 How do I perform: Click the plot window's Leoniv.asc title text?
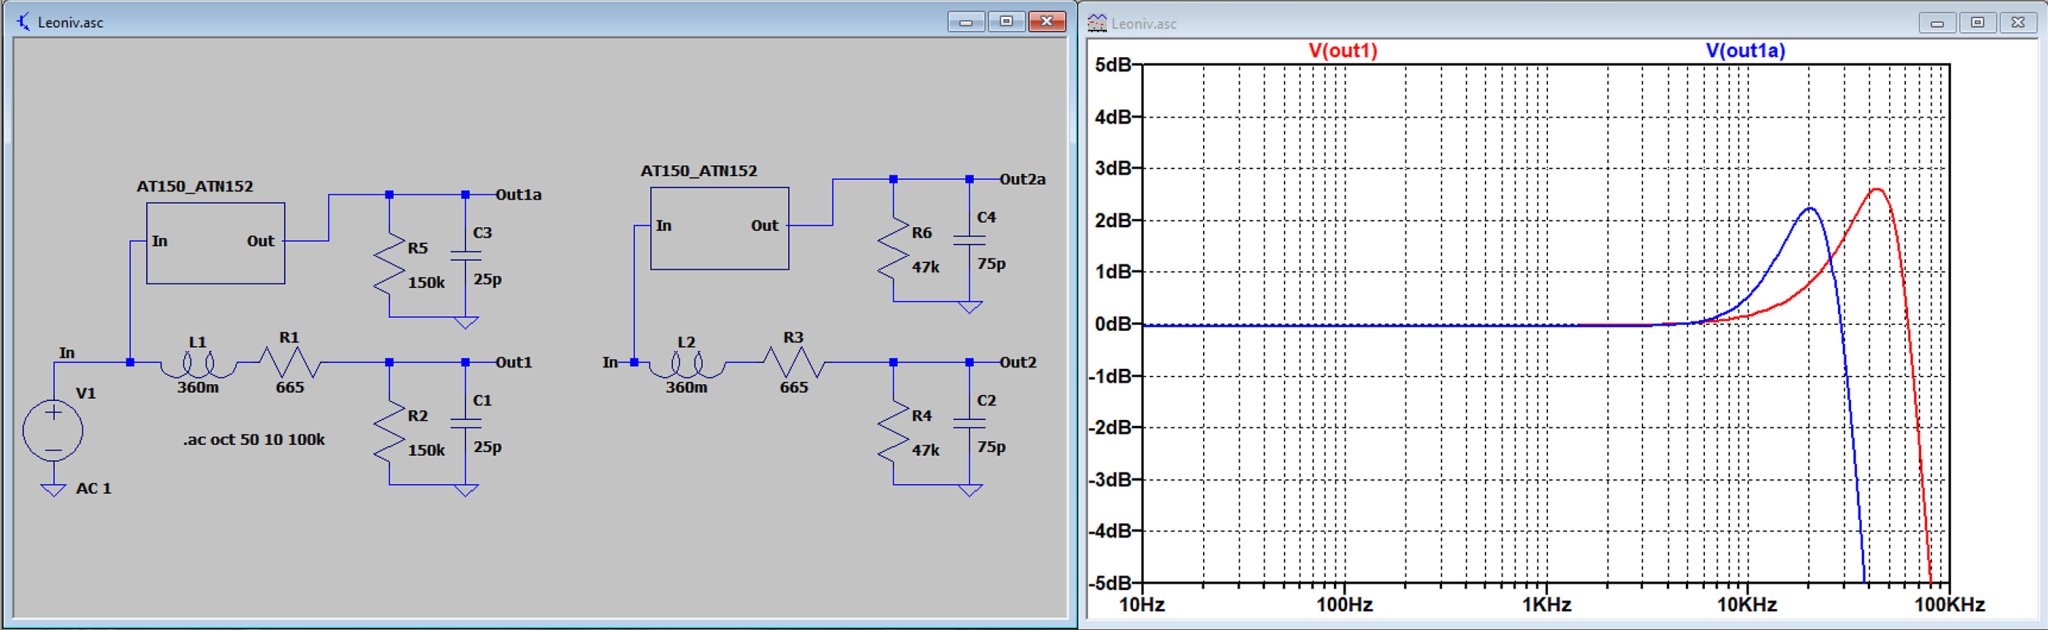(x=1144, y=23)
